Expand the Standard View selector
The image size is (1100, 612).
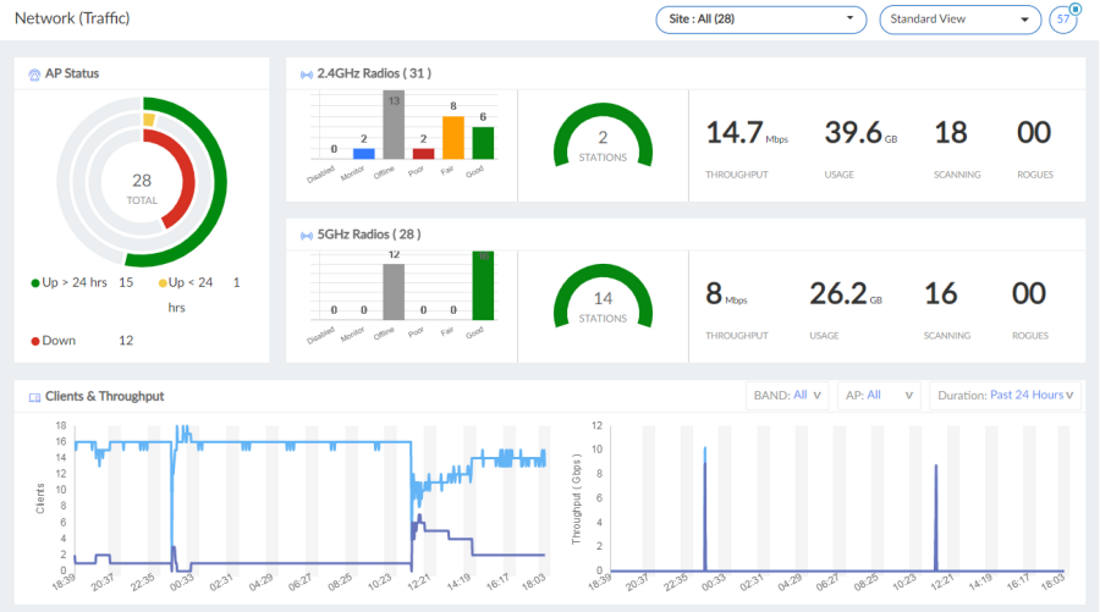pyautogui.click(x=960, y=19)
